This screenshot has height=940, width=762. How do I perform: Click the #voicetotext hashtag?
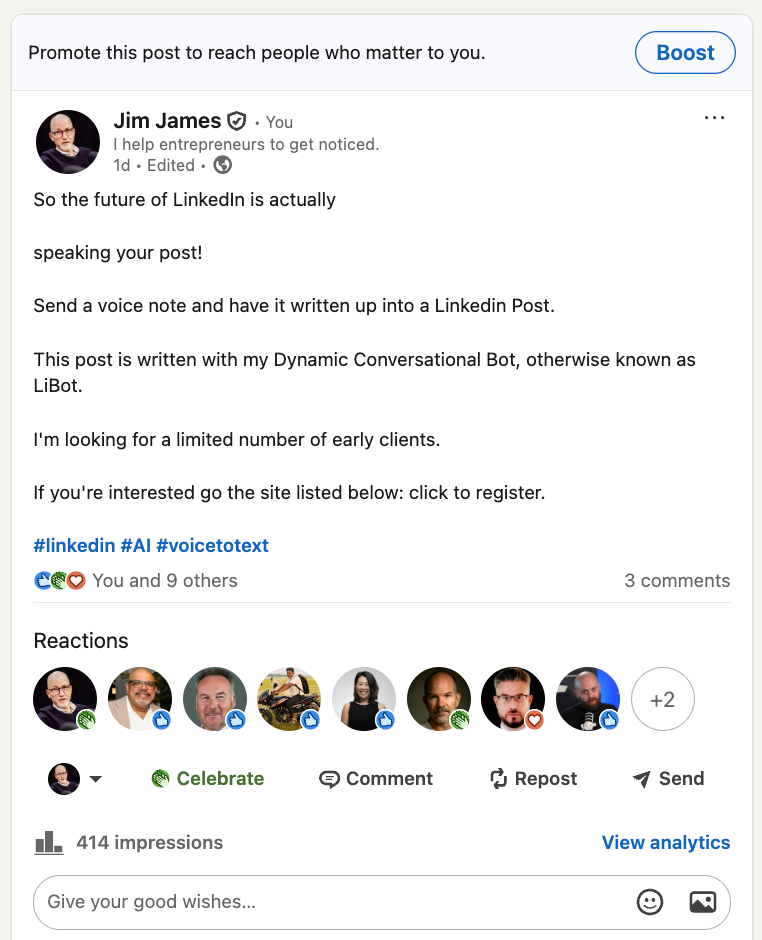(212, 546)
